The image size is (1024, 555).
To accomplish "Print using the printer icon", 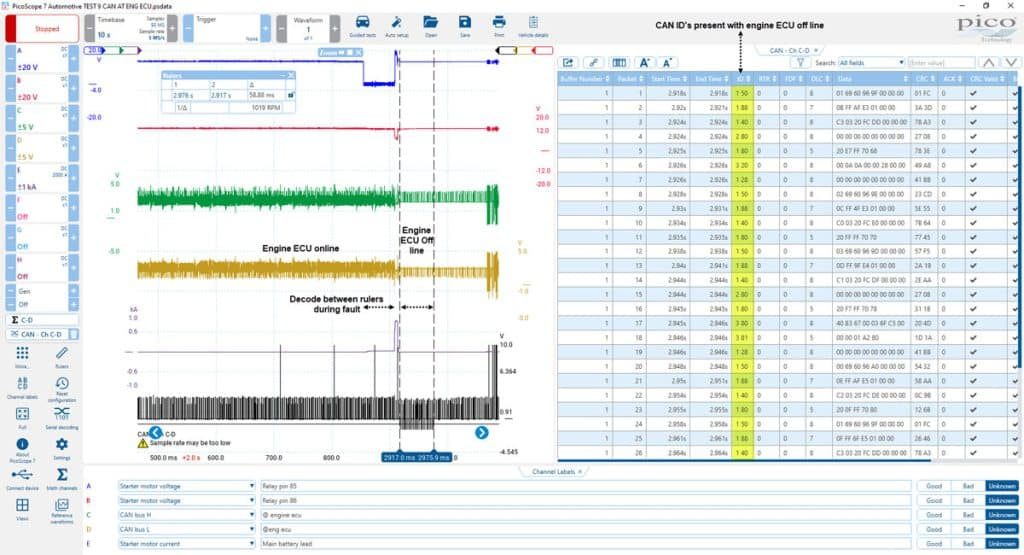I will click(499, 26).
